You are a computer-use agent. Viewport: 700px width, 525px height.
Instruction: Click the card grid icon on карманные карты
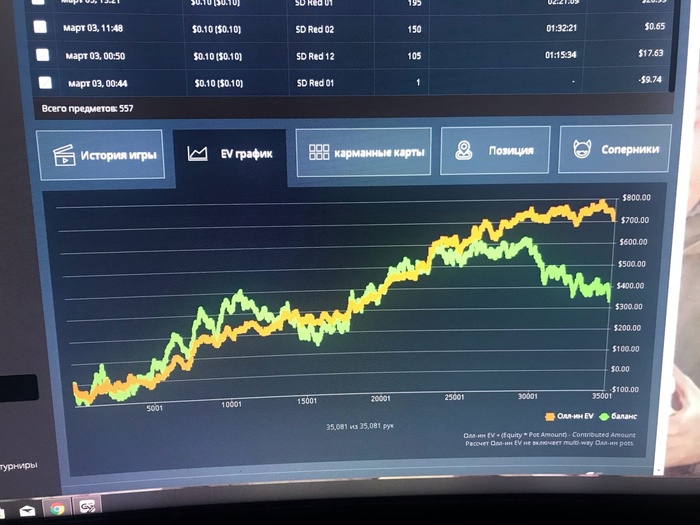(319, 152)
